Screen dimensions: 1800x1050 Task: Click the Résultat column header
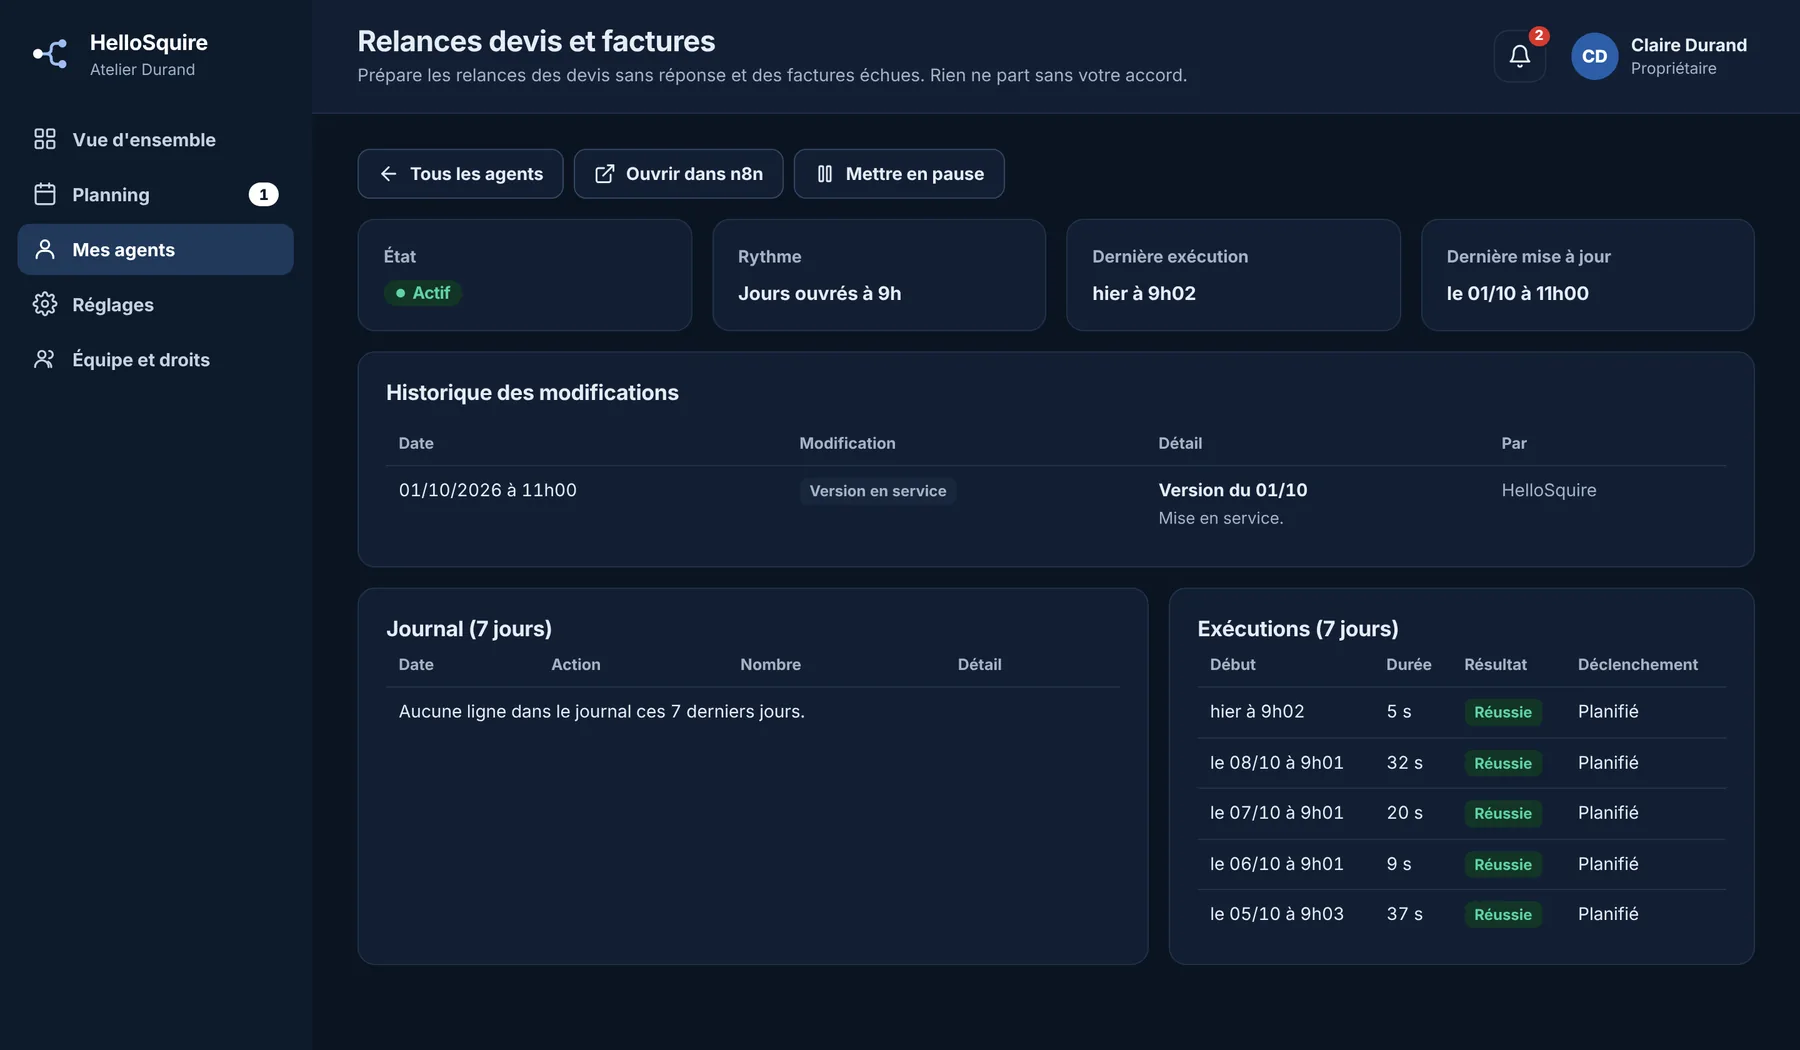(x=1495, y=664)
